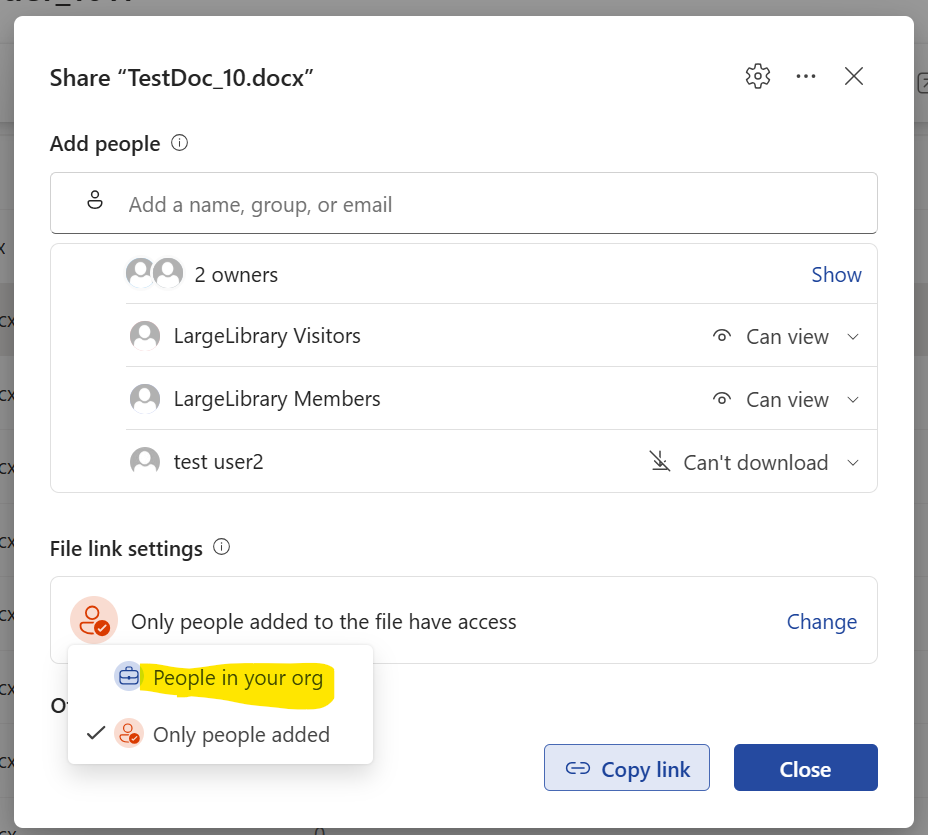Close the Share dialog with X
This screenshot has height=835, width=928.
853,76
